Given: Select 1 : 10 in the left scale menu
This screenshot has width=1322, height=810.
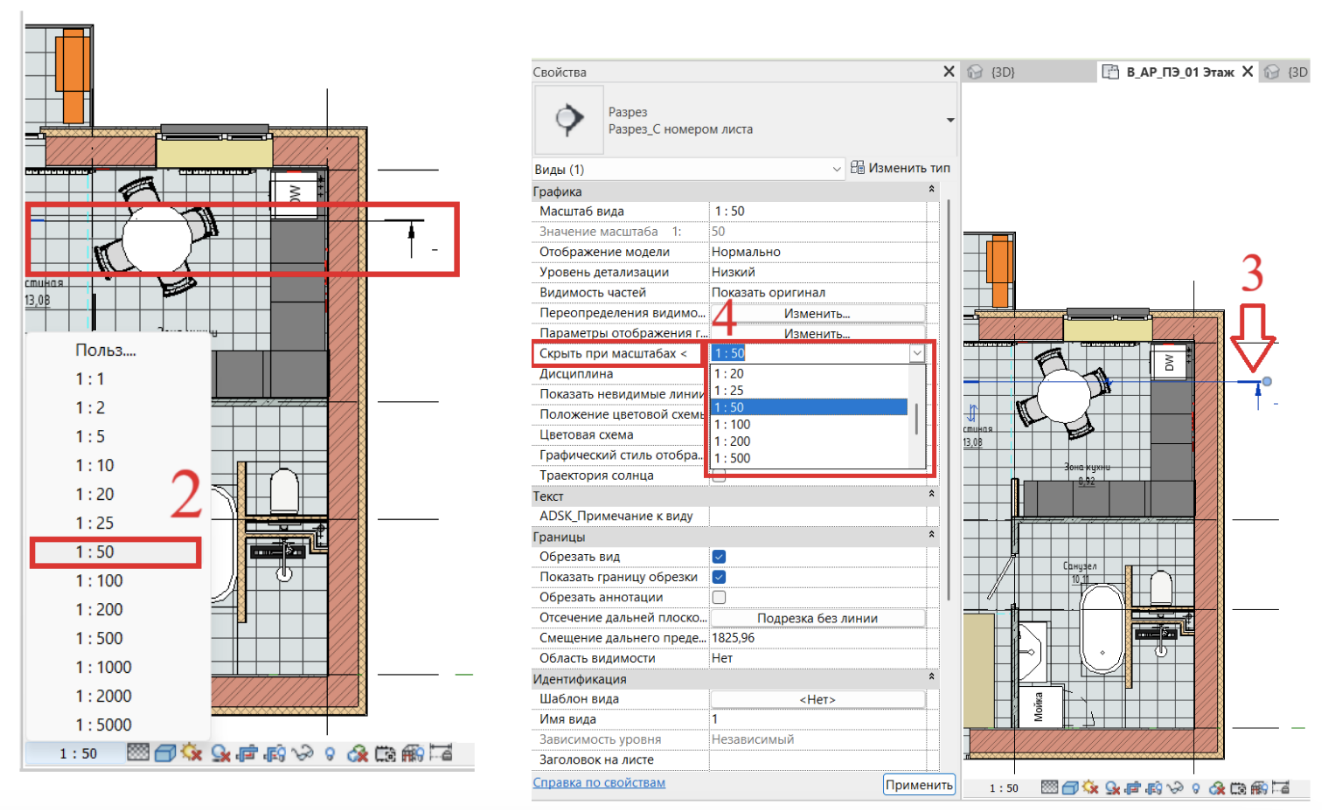Looking at the screenshot, I should pyautogui.click(x=95, y=465).
